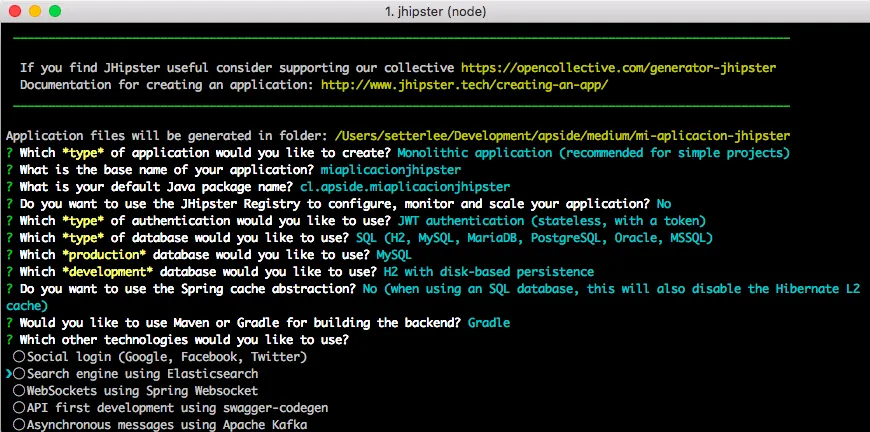Click the 'miaplicacionjhipster' base name answer
870x432 pixels.
click(391, 170)
